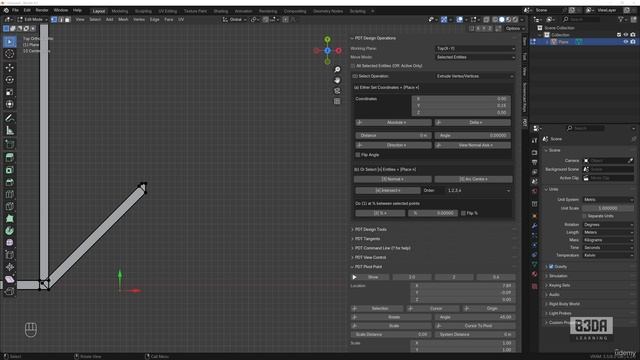The width and height of the screenshot is (640, 360).
Task: Open the File menu
Action: pyautogui.click(x=15, y=10)
